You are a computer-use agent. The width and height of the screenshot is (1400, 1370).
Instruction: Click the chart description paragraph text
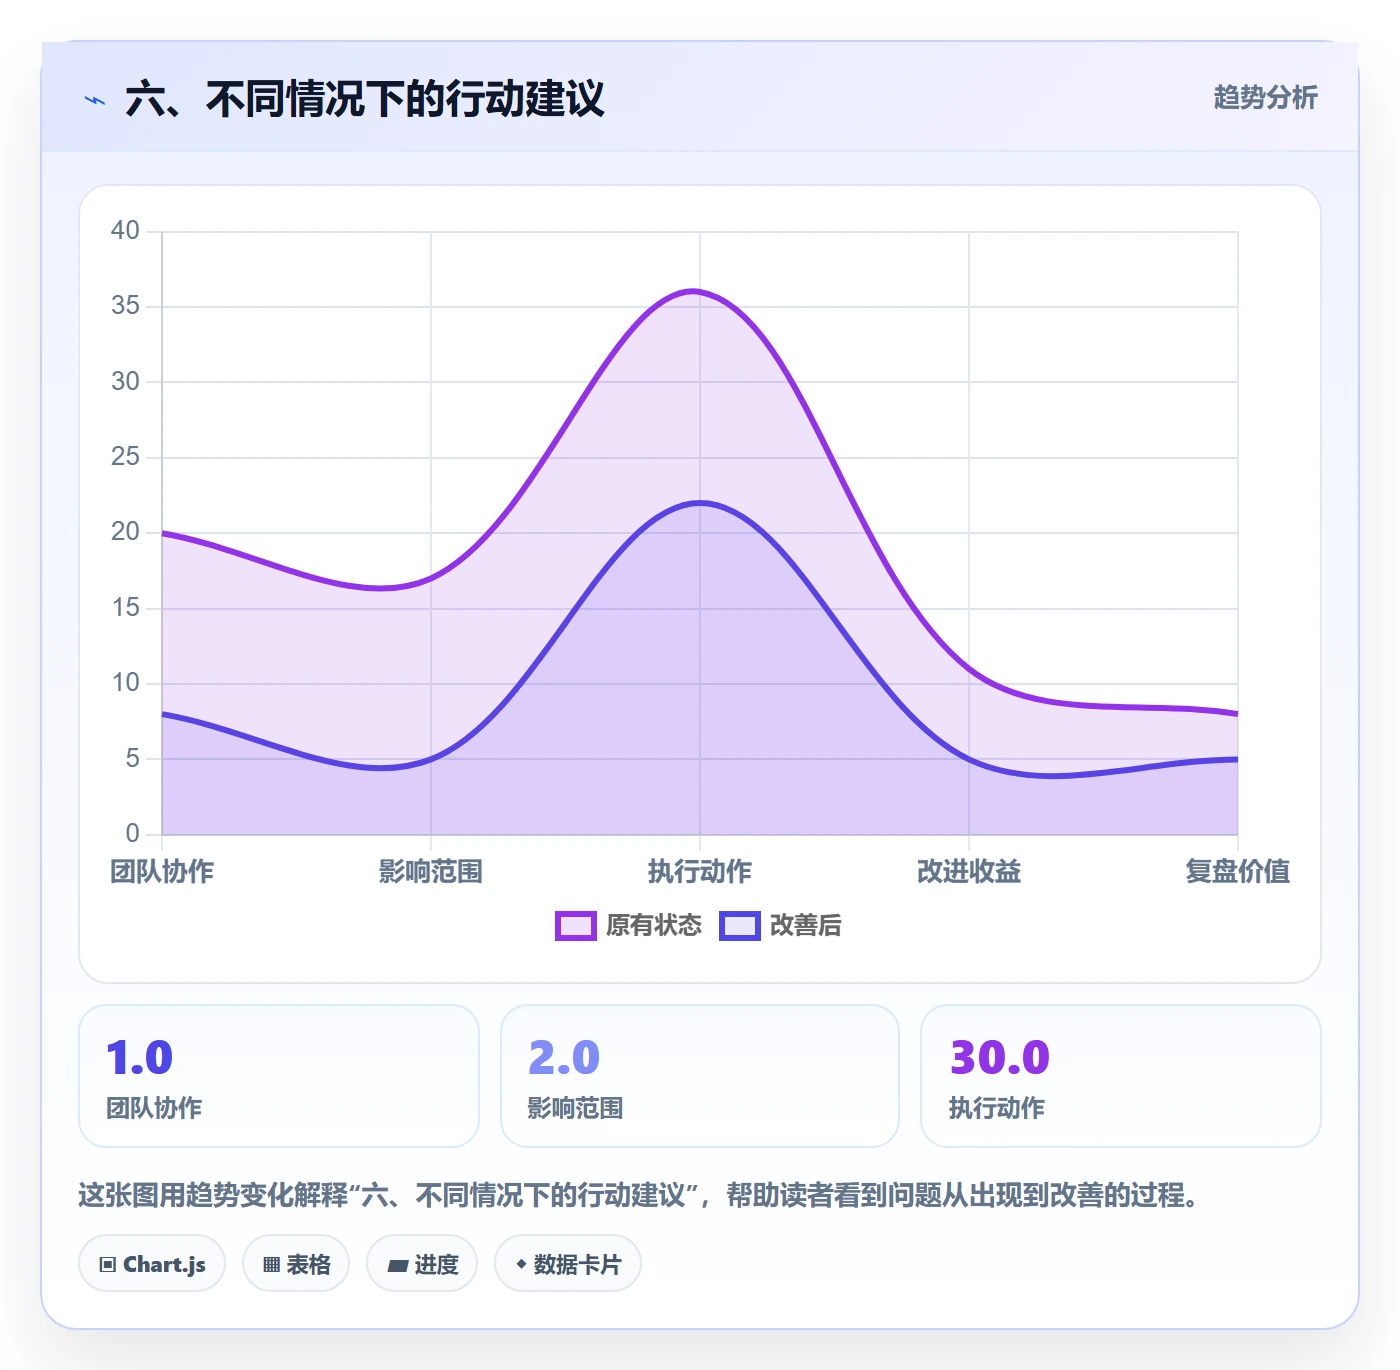pyautogui.click(x=640, y=1195)
